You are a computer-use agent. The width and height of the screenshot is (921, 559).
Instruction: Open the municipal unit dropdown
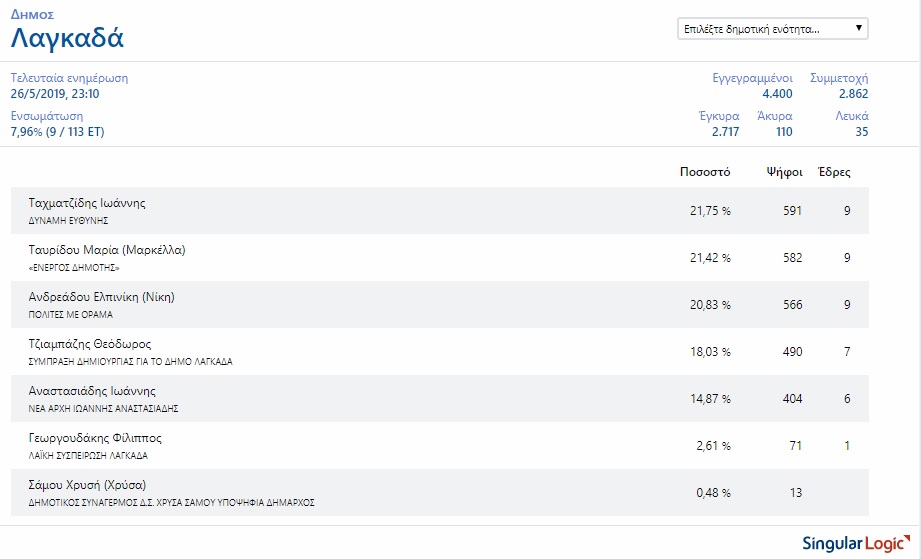(772, 28)
